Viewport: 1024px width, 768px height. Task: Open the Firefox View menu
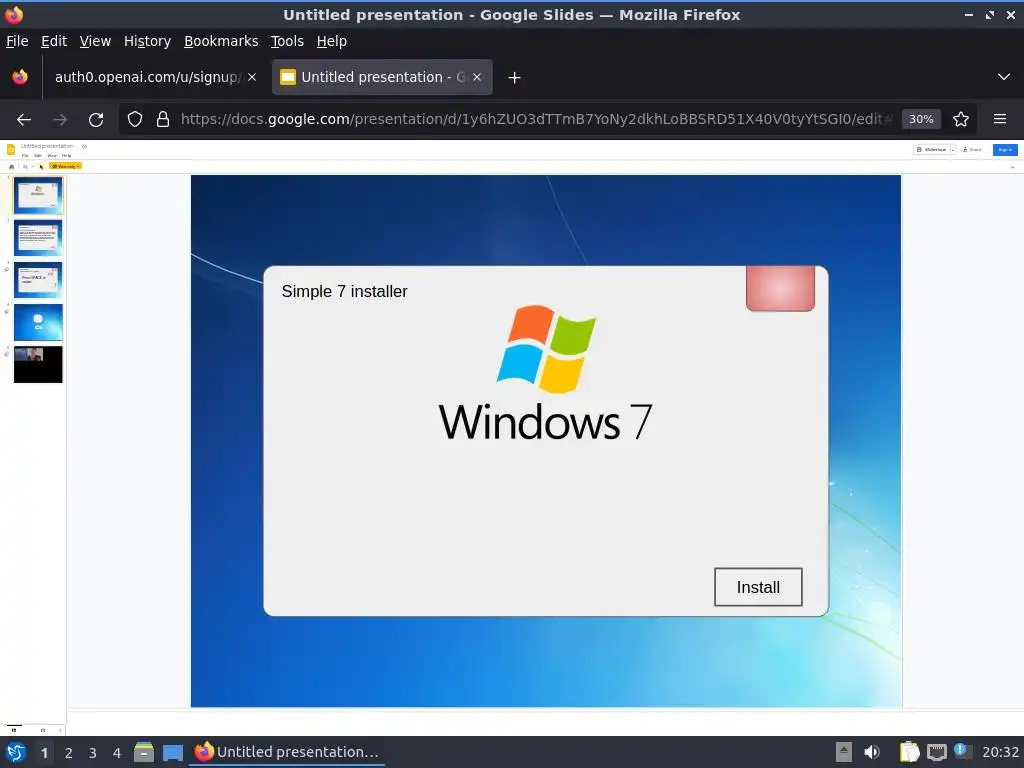tap(95, 41)
